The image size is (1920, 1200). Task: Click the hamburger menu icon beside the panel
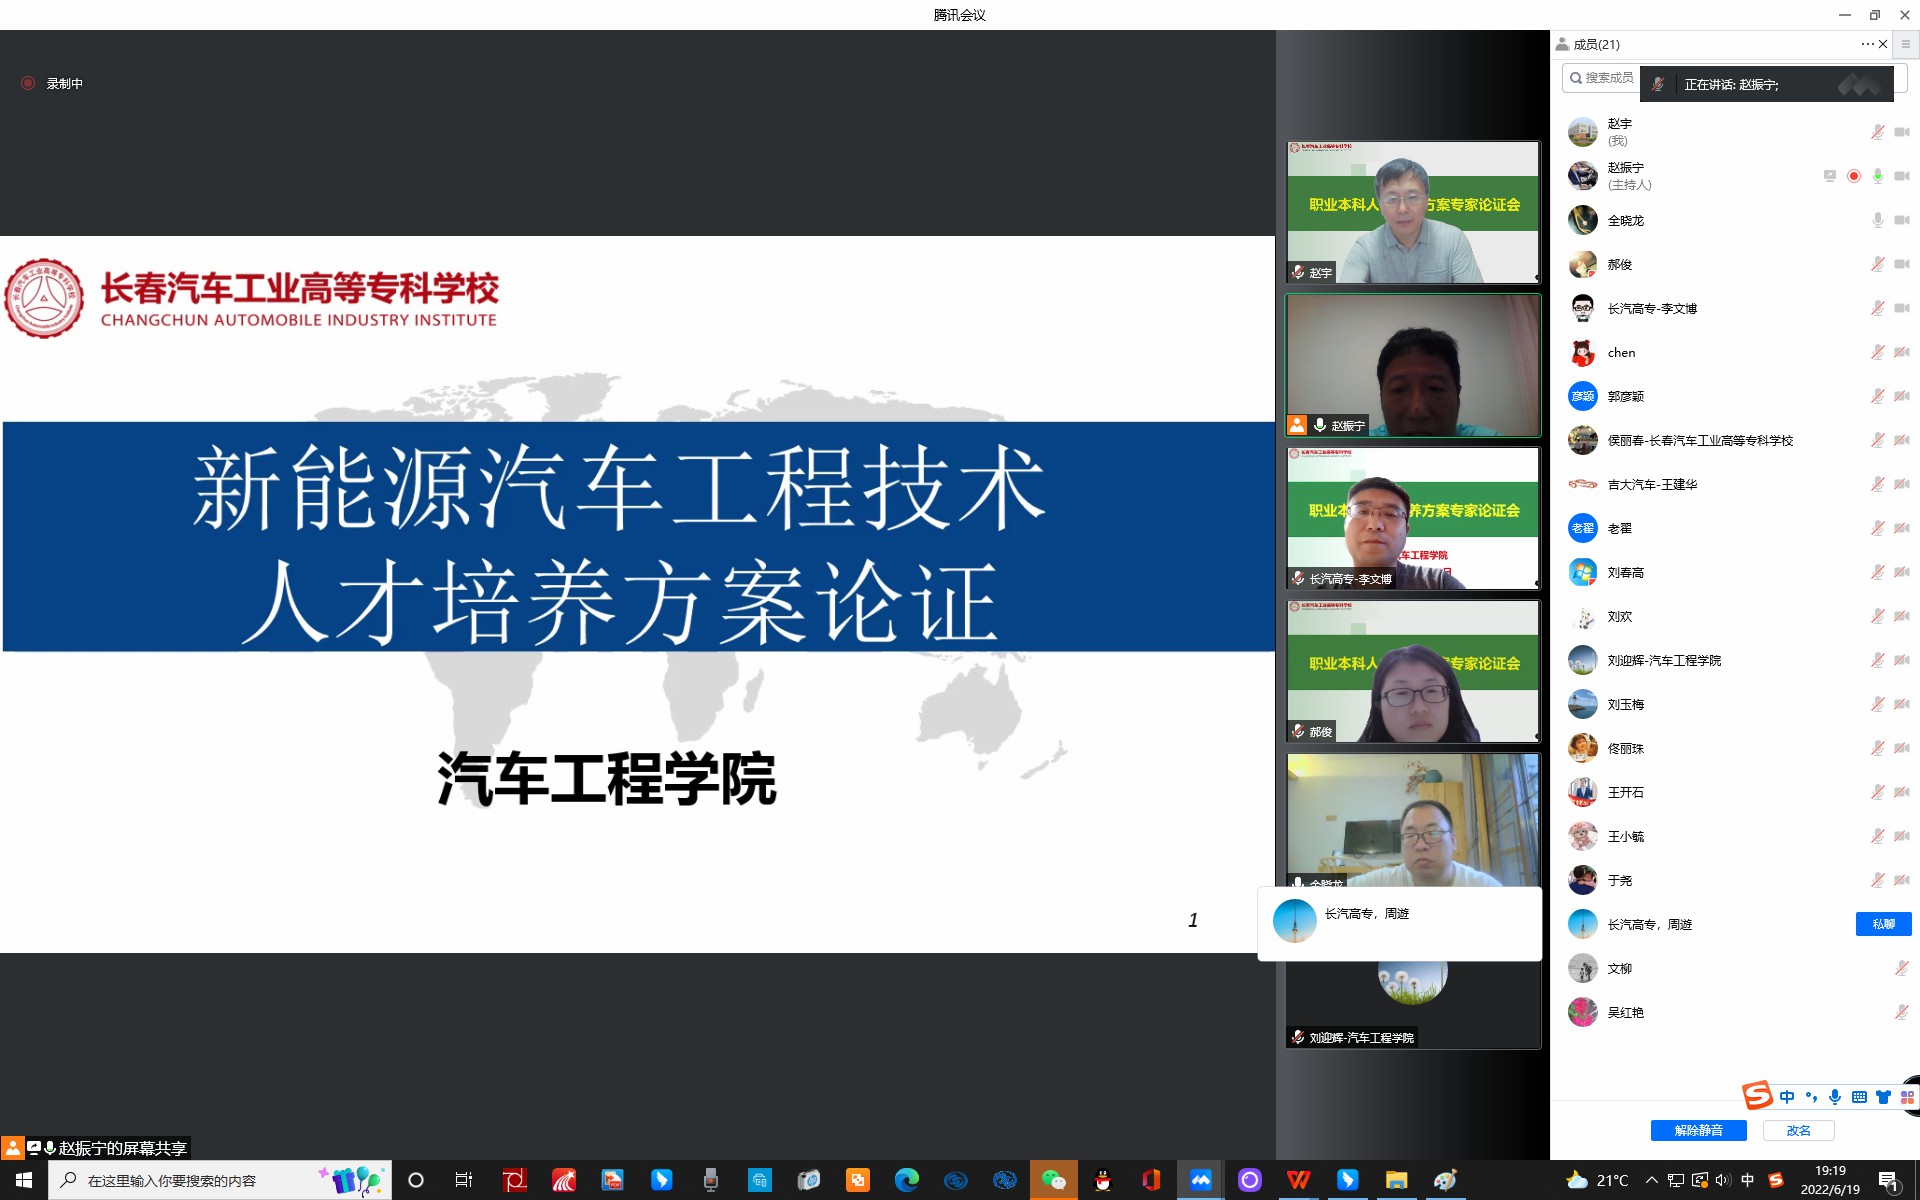tap(1905, 44)
